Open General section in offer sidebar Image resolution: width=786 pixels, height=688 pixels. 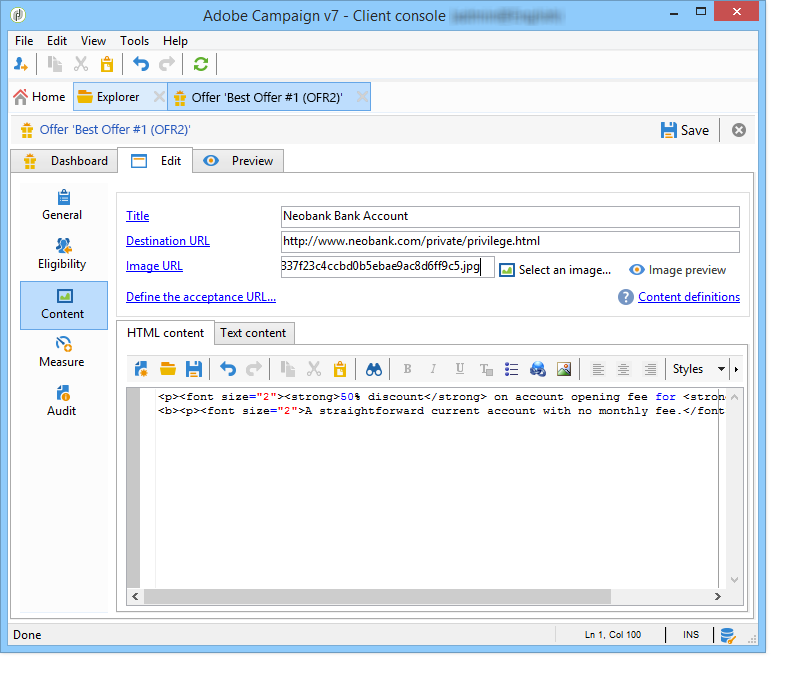point(62,206)
